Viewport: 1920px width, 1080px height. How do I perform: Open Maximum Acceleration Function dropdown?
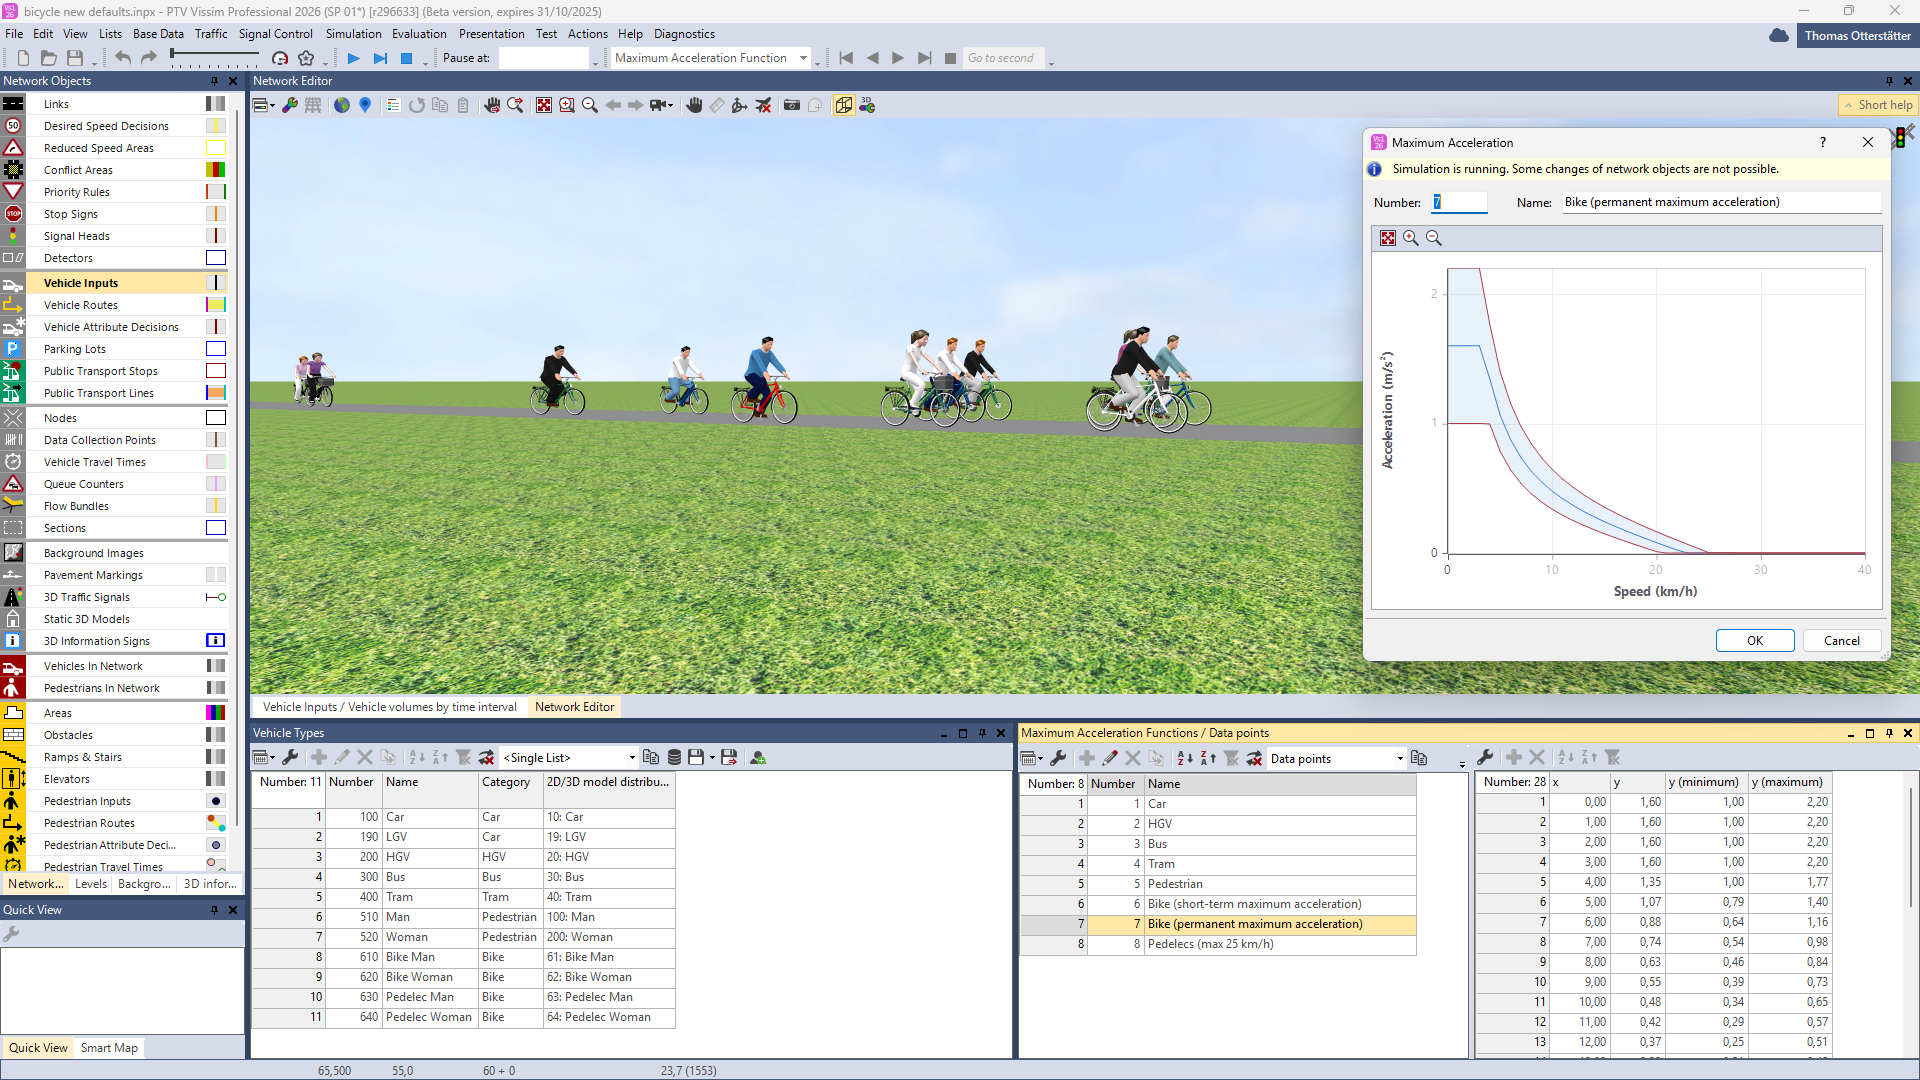click(x=803, y=58)
